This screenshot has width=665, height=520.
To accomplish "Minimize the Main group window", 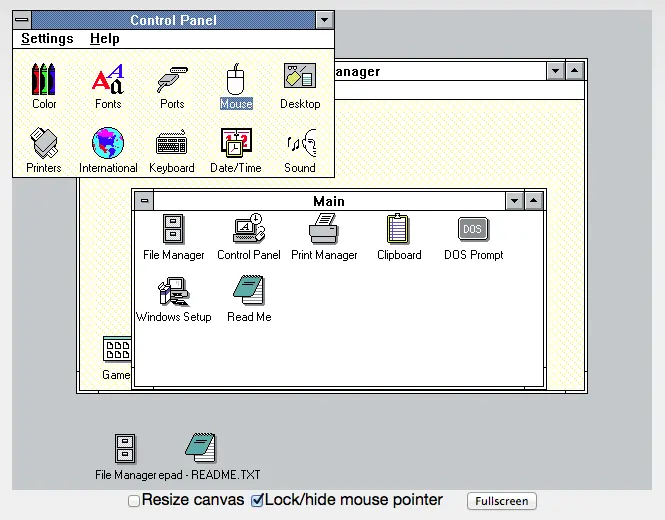I will [514, 201].
